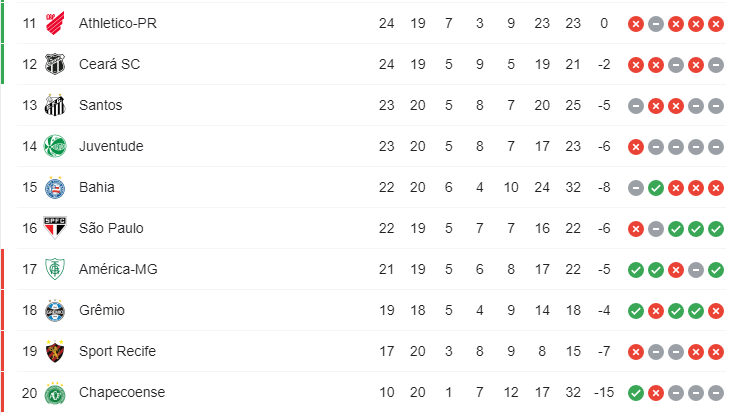Click the Chapecoense club crest
The width and height of the screenshot is (737, 415).
(55, 393)
